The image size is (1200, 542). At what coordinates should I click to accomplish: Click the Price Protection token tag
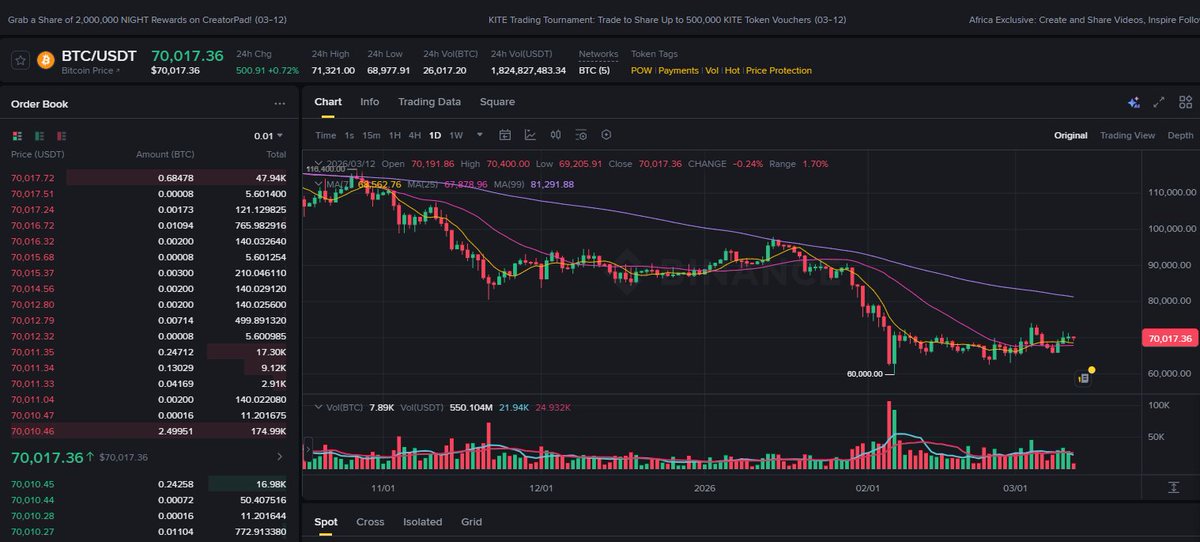(x=779, y=70)
